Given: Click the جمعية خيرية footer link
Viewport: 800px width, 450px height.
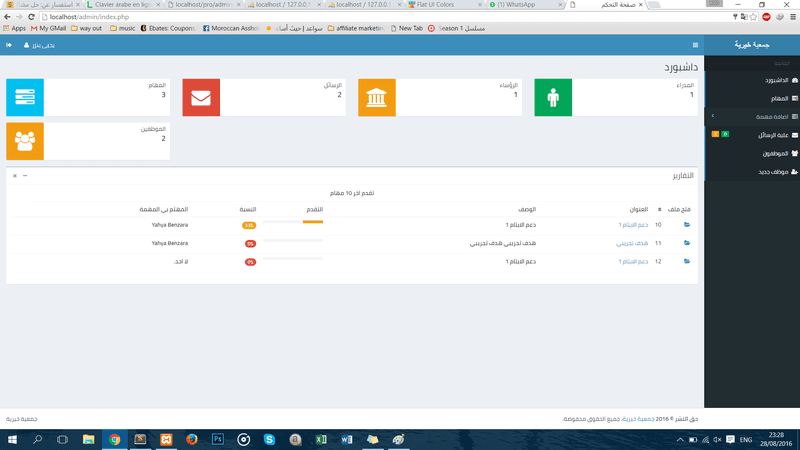Looking at the screenshot, I should (638, 419).
